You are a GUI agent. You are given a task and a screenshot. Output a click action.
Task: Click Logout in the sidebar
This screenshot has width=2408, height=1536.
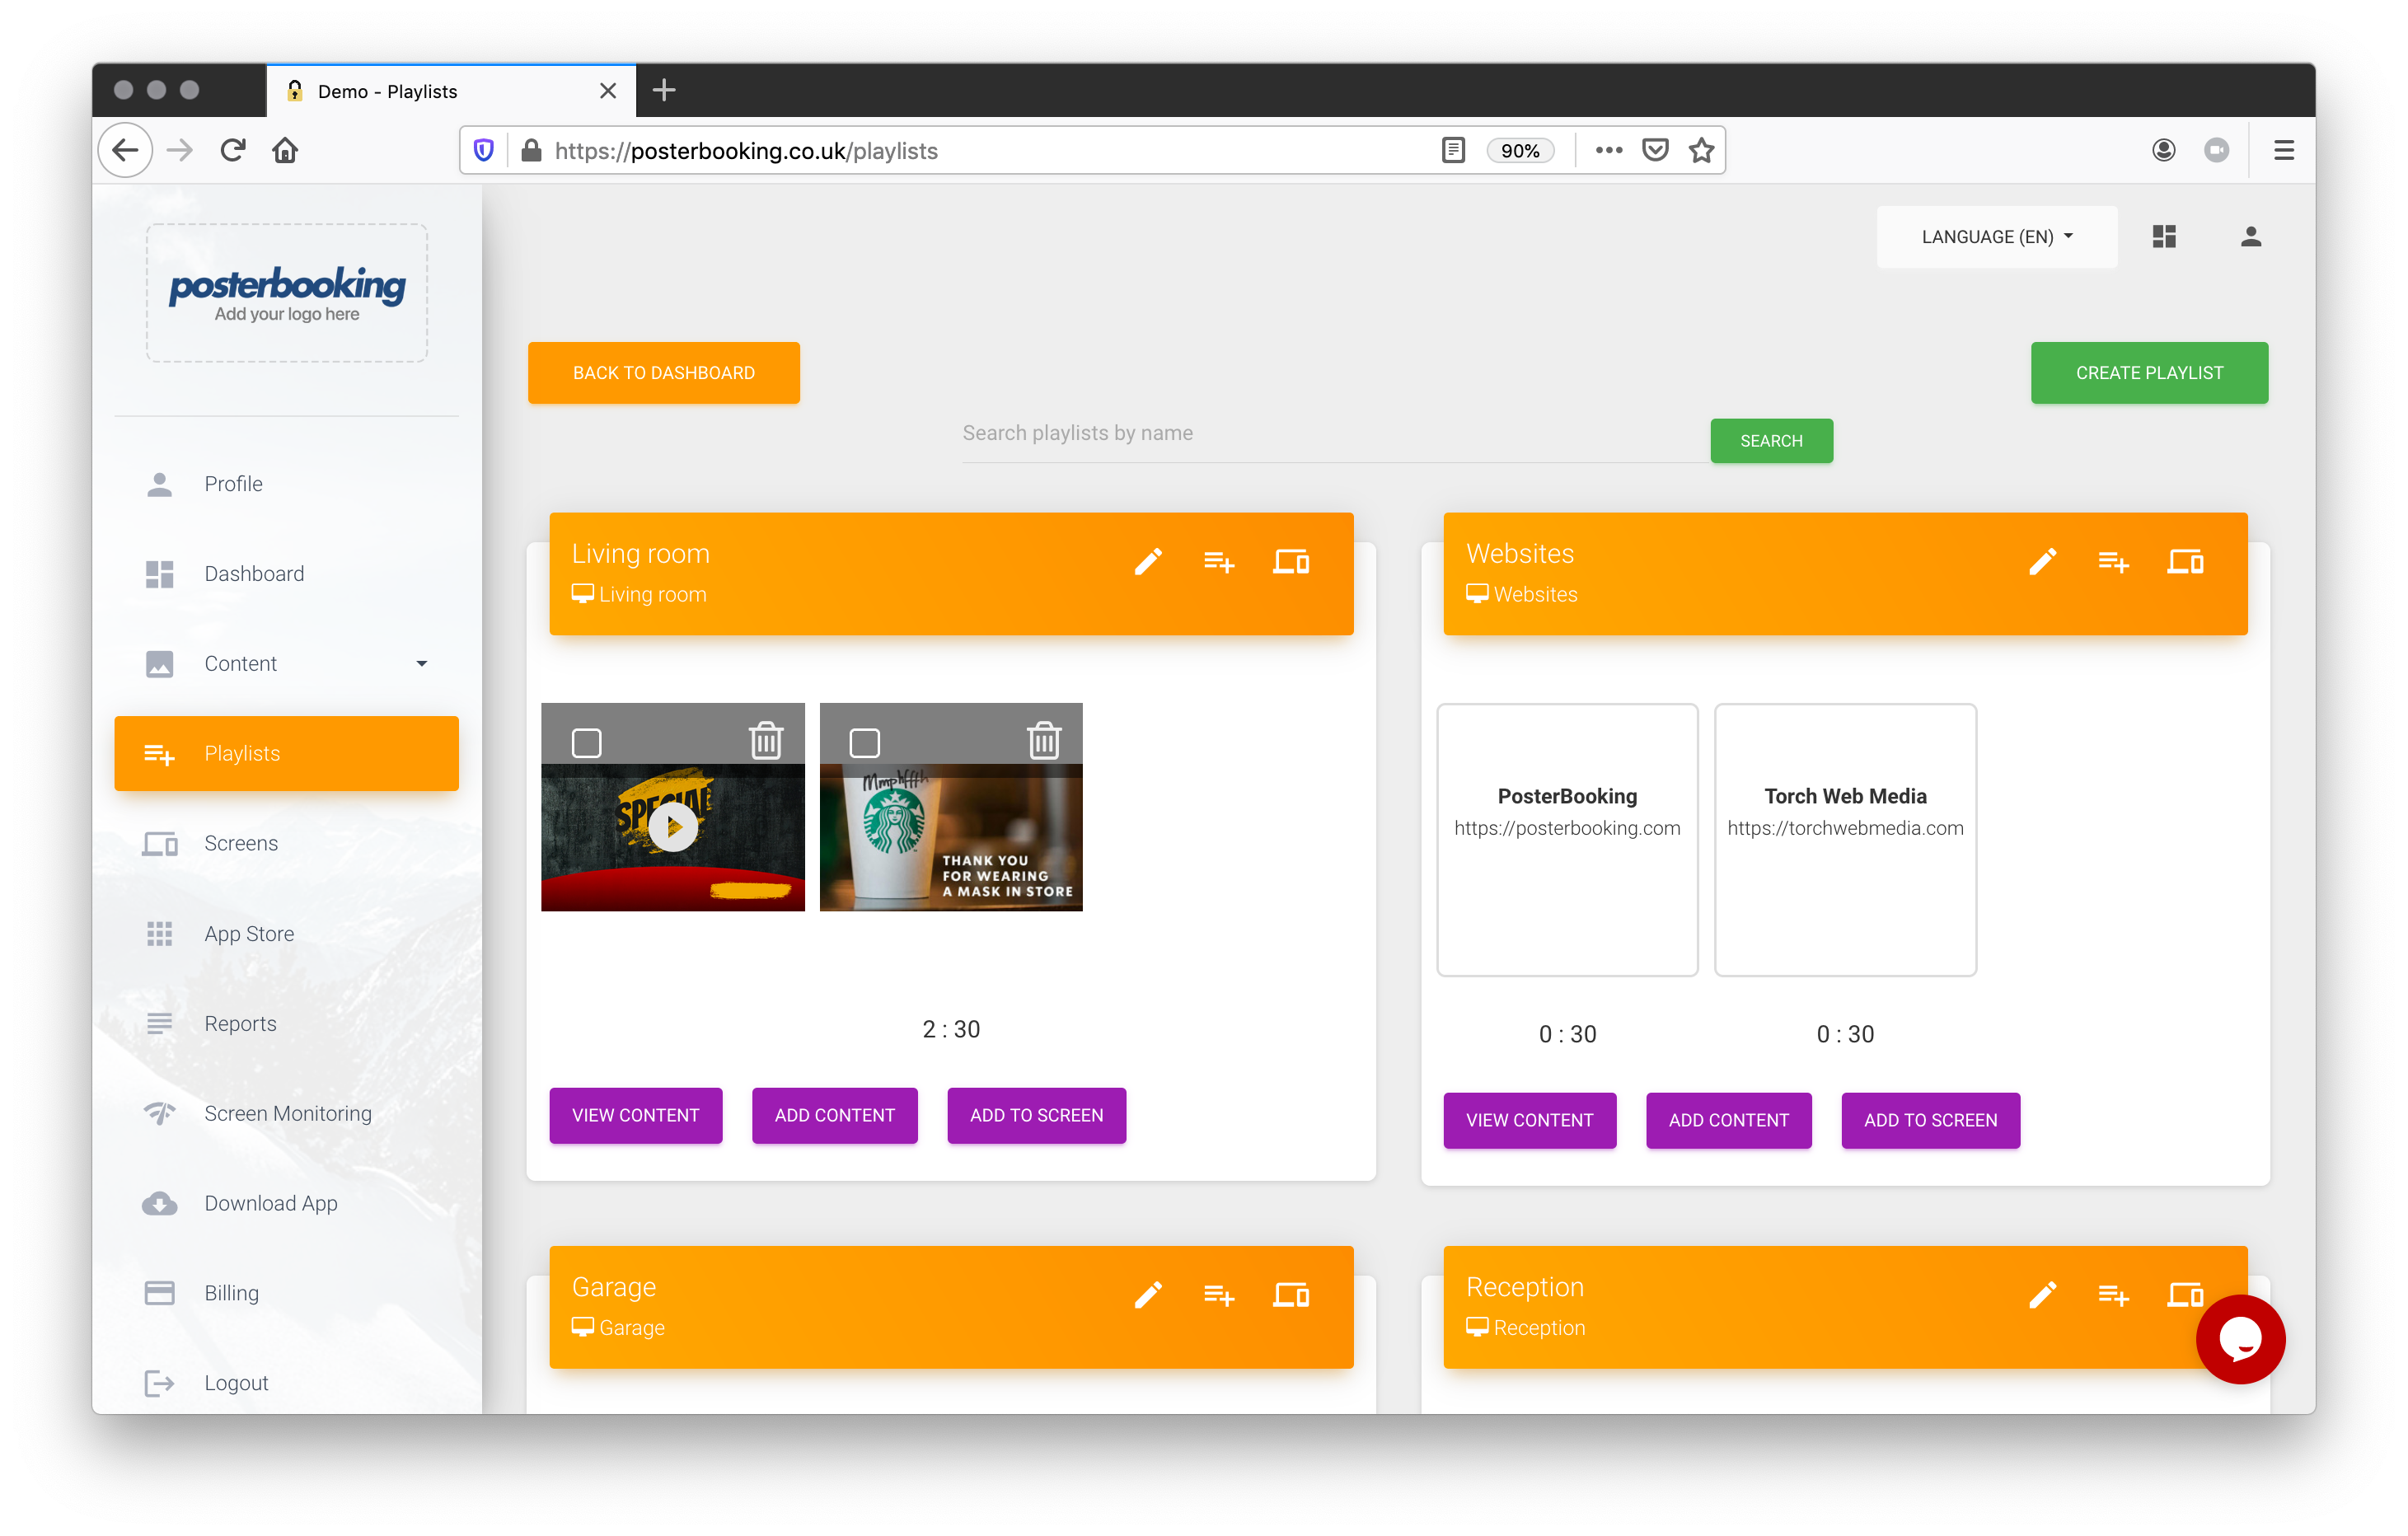pyautogui.click(x=286, y=1383)
